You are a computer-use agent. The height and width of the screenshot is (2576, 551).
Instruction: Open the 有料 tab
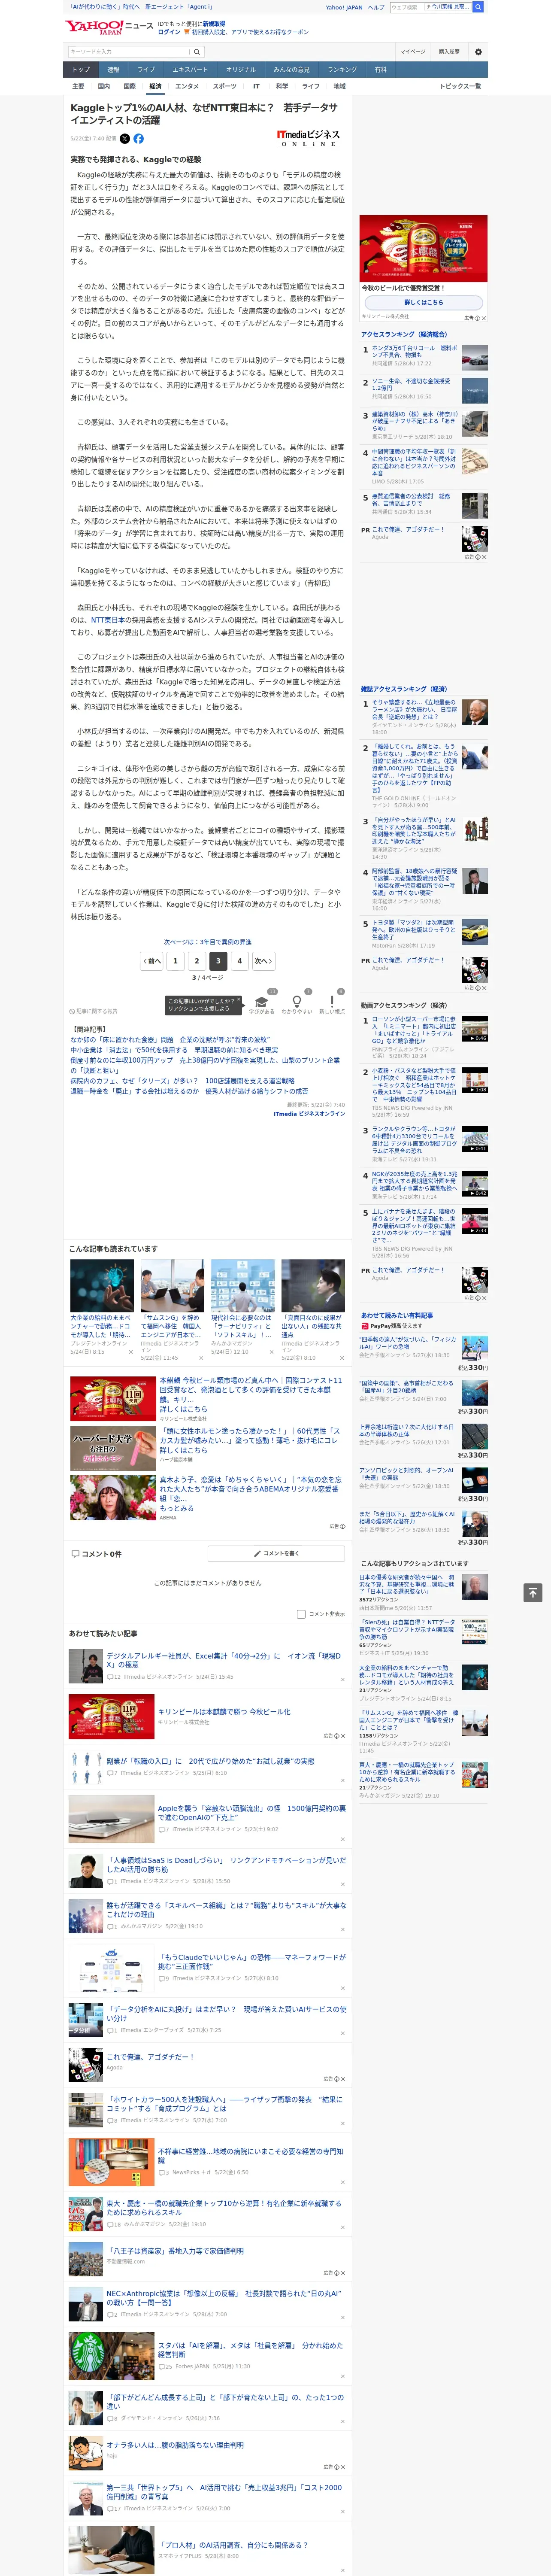coord(380,70)
